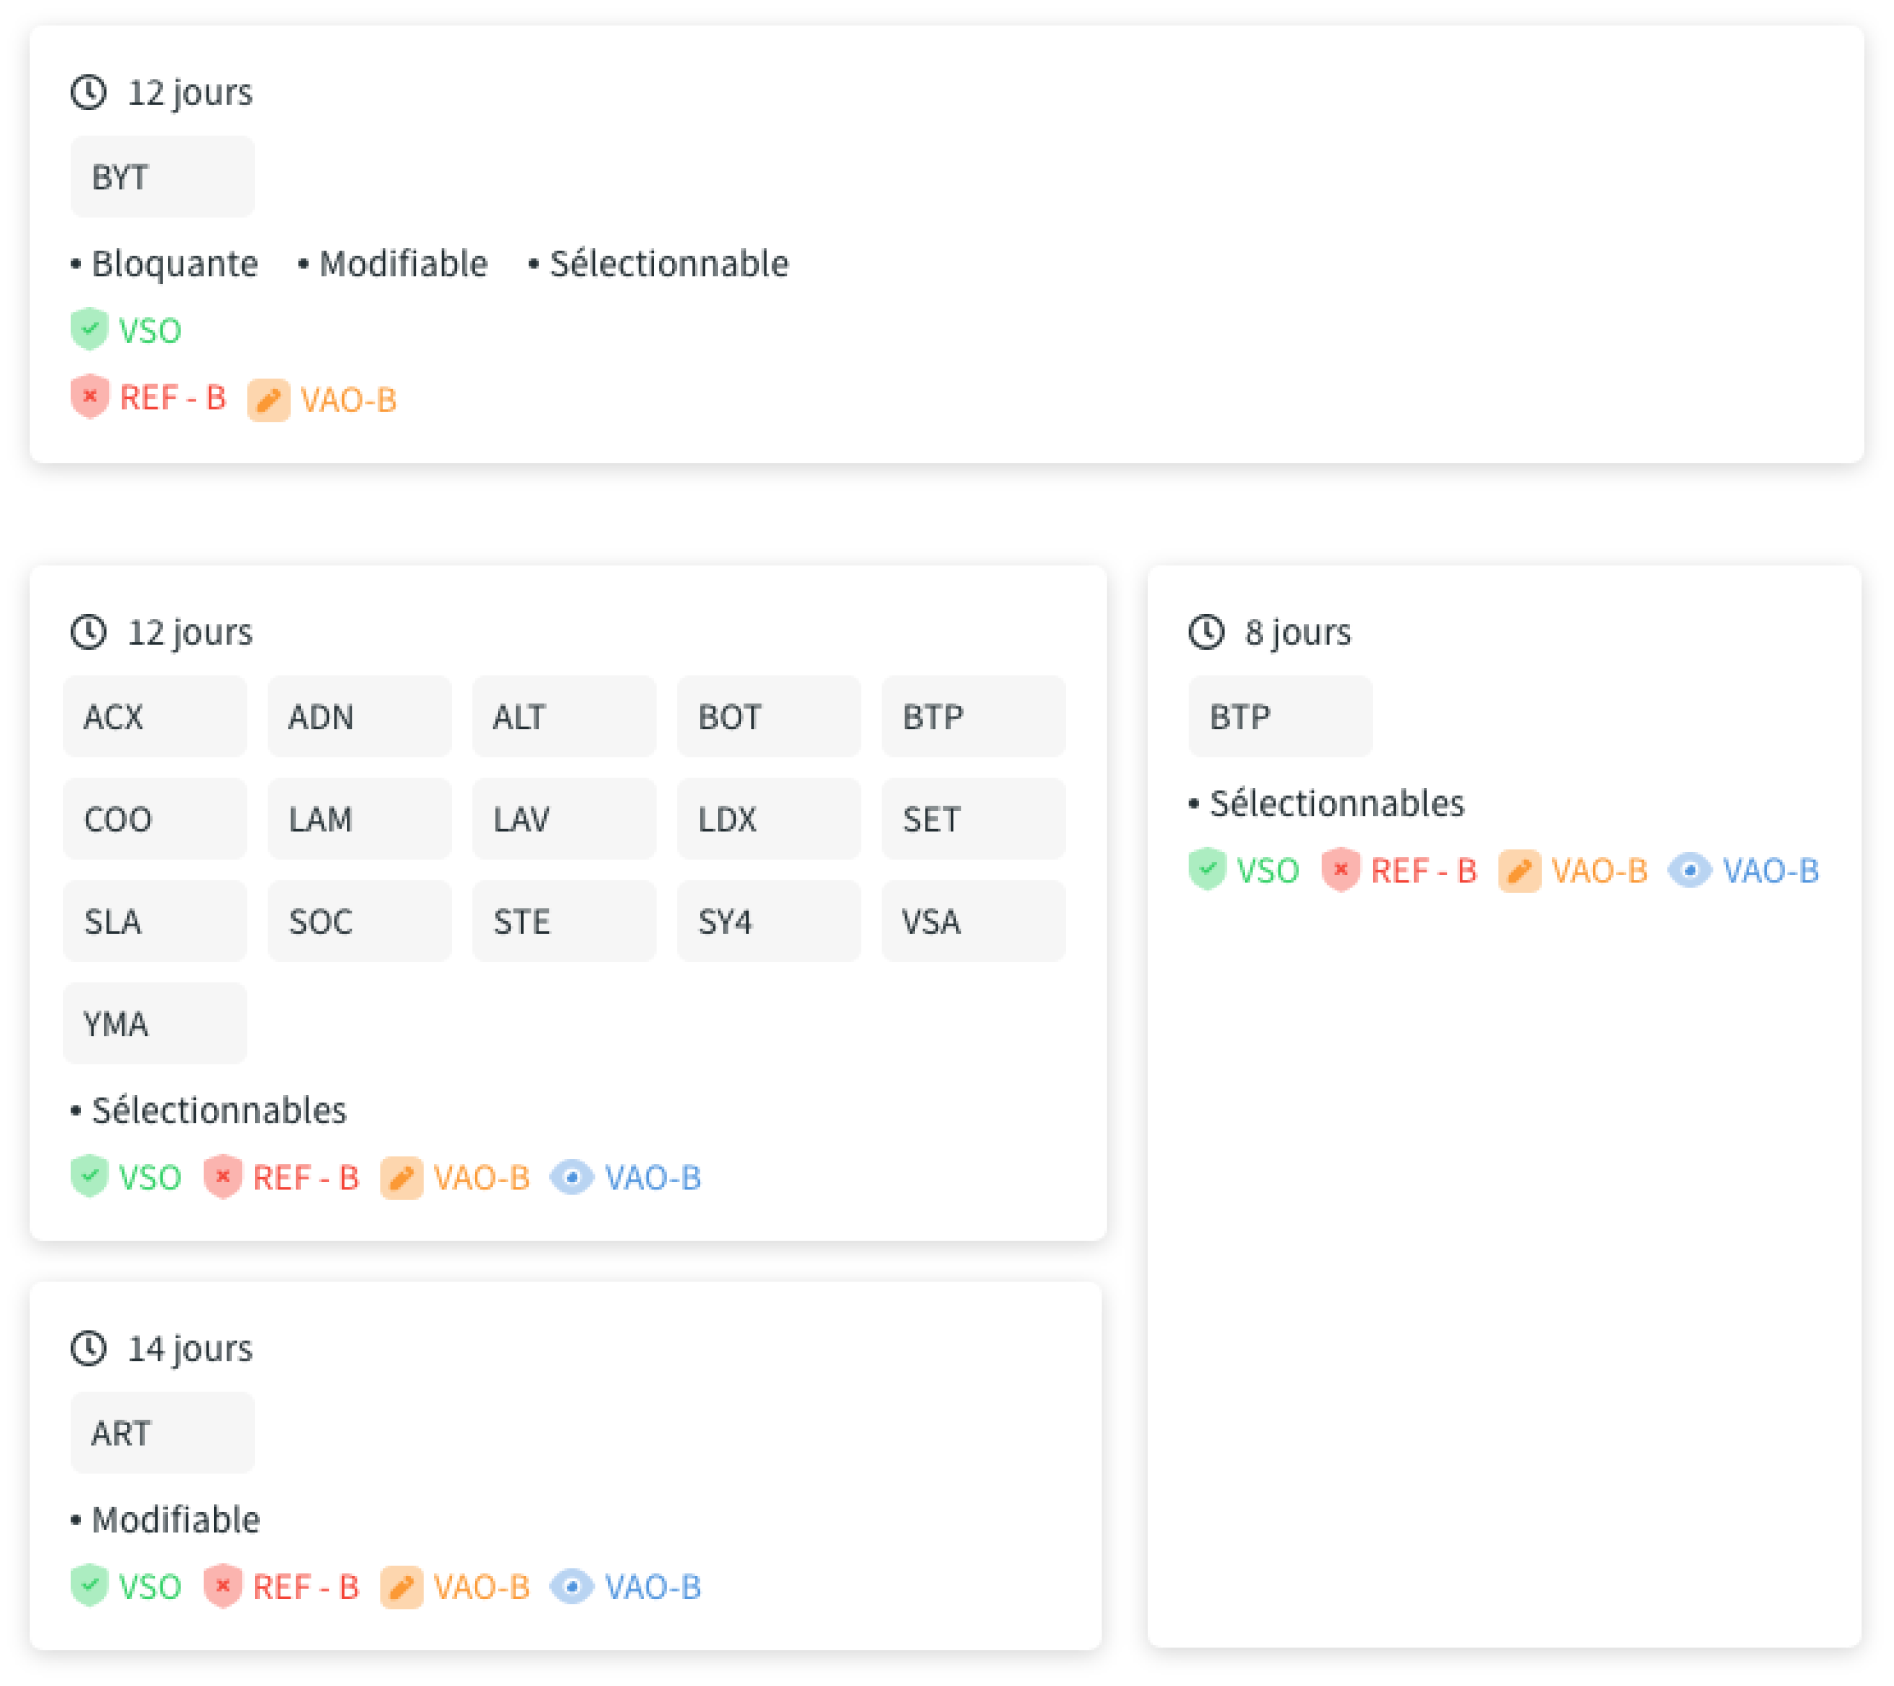Click the orange pencil VAO-B icon in the ART card
1894x1686 pixels.
[x=401, y=1587]
